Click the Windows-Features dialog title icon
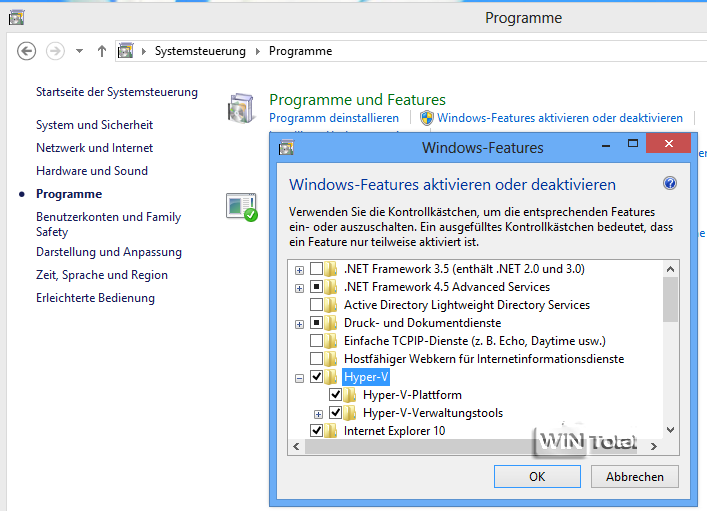 (x=286, y=147)
